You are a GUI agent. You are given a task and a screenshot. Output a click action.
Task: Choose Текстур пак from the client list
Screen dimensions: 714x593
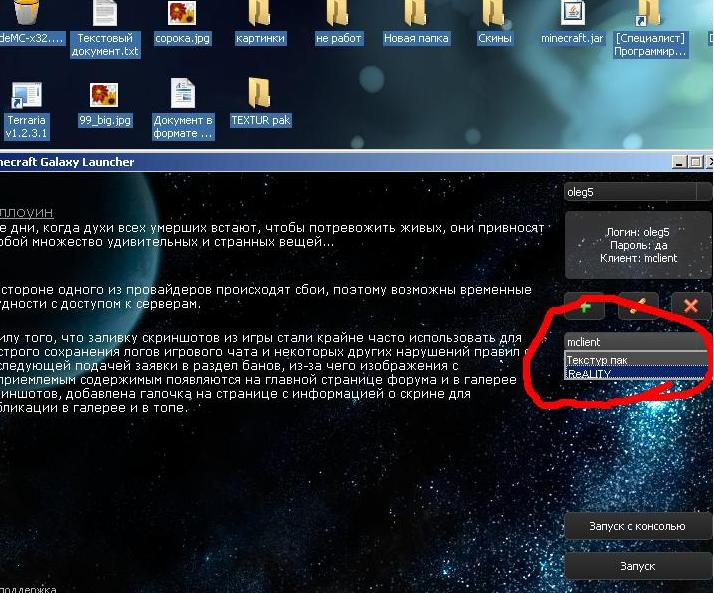(636, 360)
